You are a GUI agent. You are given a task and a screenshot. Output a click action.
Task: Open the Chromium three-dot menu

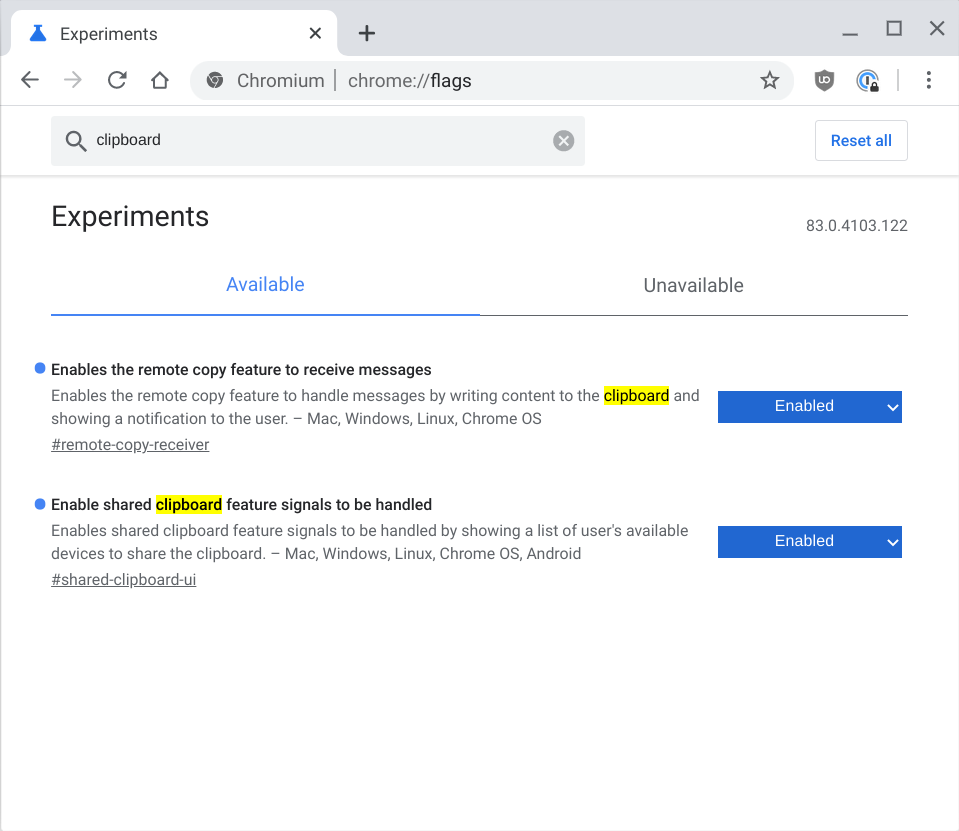pos(928,80)
